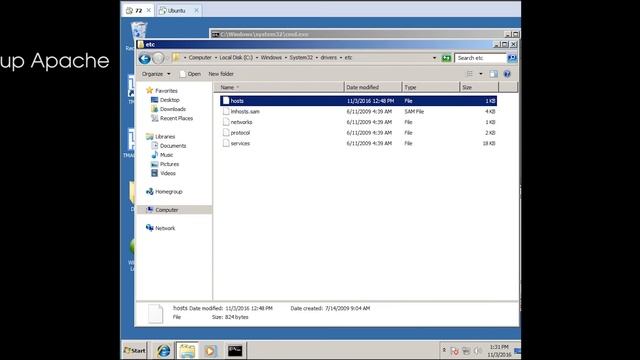This screenshot has height=360, width=640.
Task: Select drivers in the address breadcrumb
Action: point(329,58)
